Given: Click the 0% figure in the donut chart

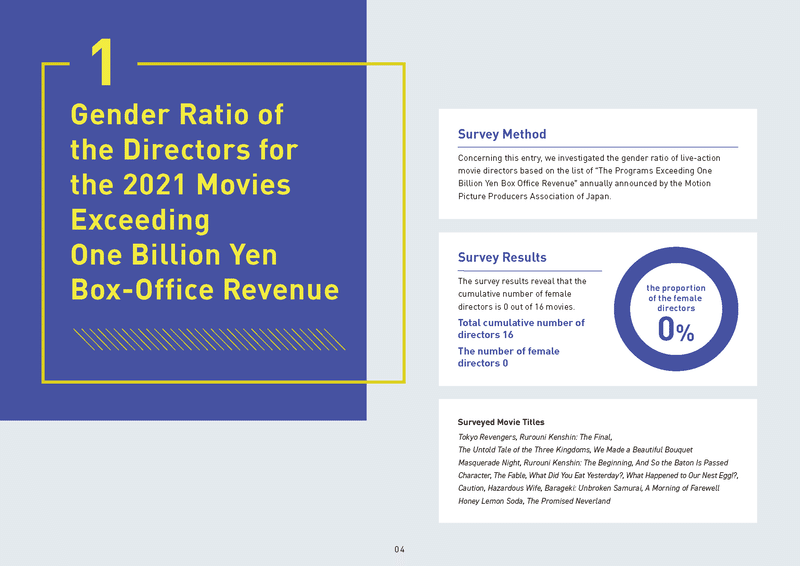Looking at the screenshot, I should (x=676, y=329).
